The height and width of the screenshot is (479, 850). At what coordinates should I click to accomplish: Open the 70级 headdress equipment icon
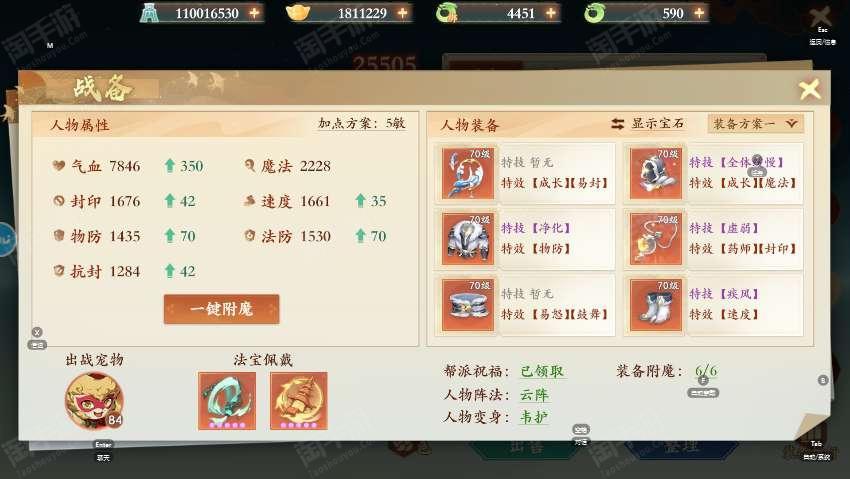click(468, 173)
